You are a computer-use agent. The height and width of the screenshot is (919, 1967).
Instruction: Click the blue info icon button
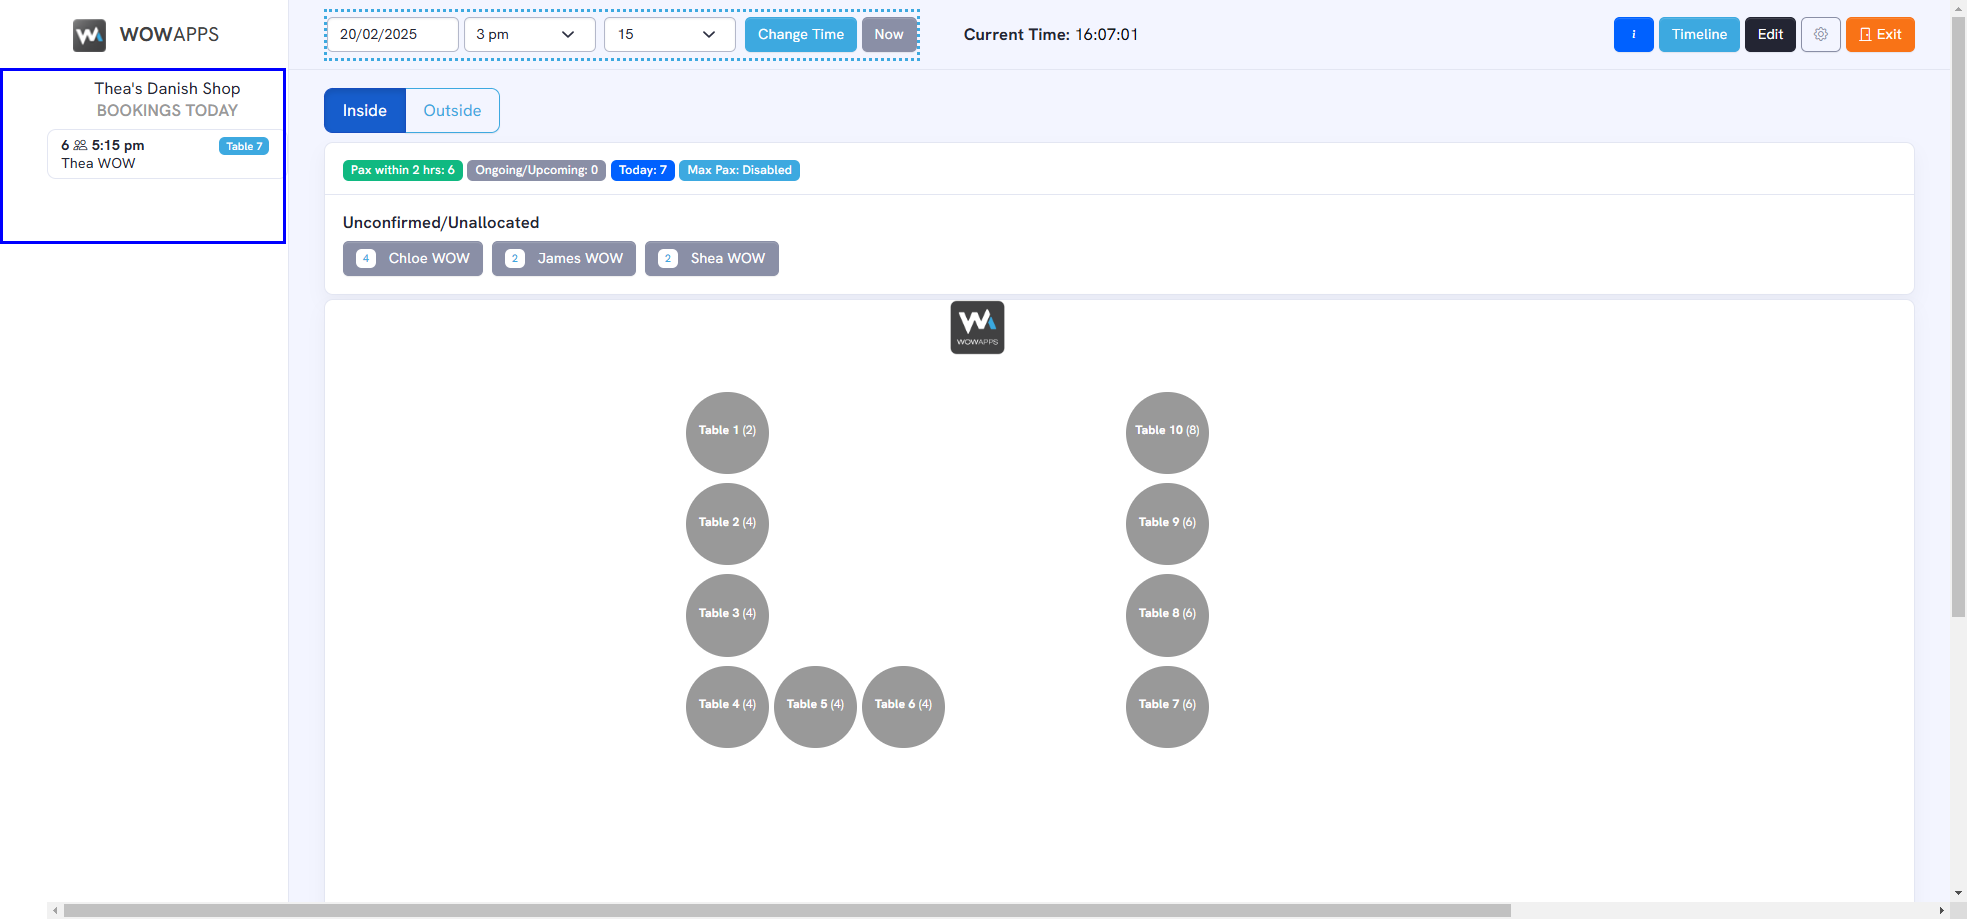pyautogui.click(x=1633, y=34)
